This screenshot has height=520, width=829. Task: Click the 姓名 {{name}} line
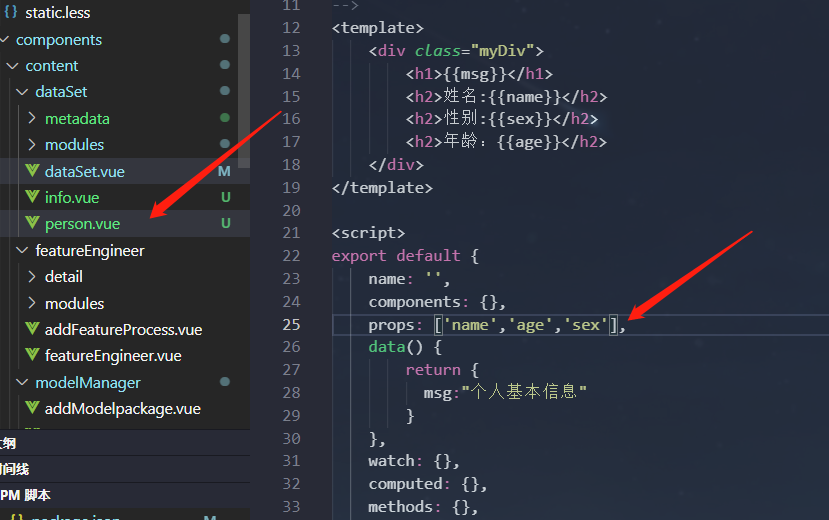(506, 97)
